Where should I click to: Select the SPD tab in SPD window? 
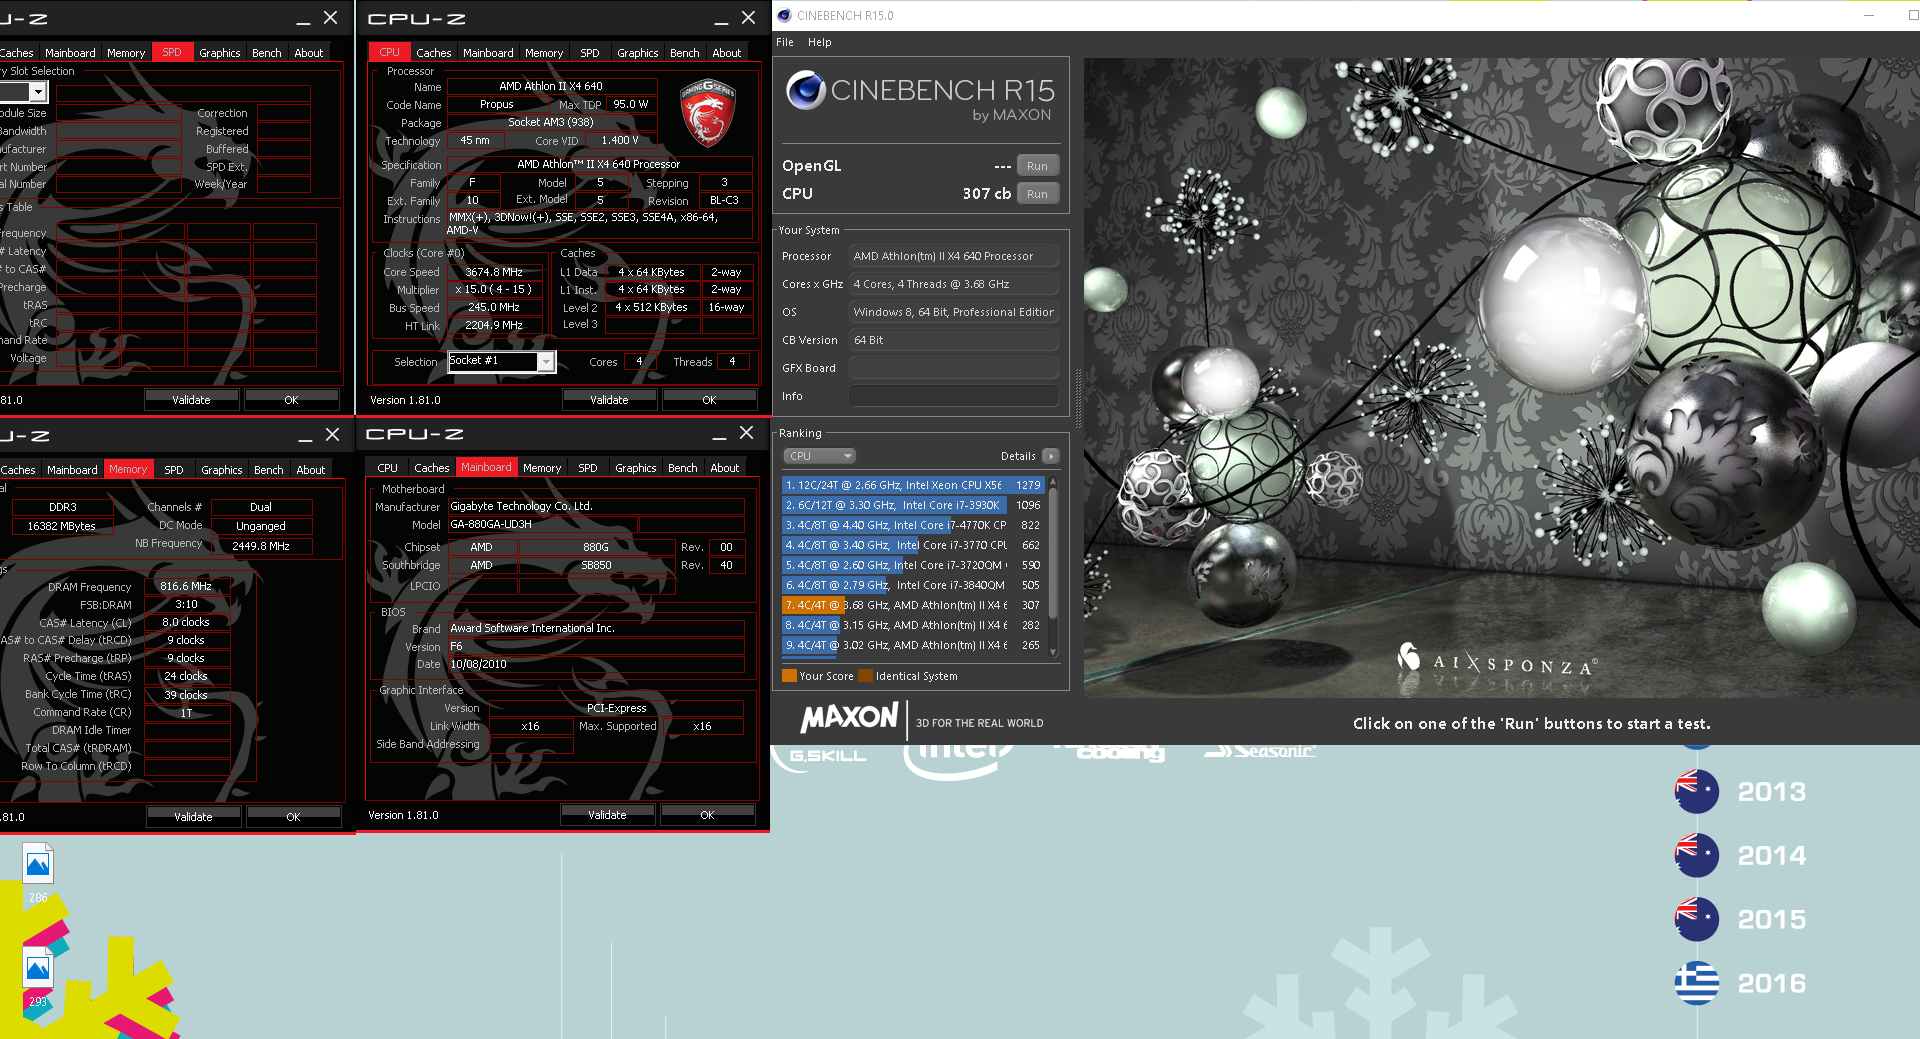click(x=172, y=53)
